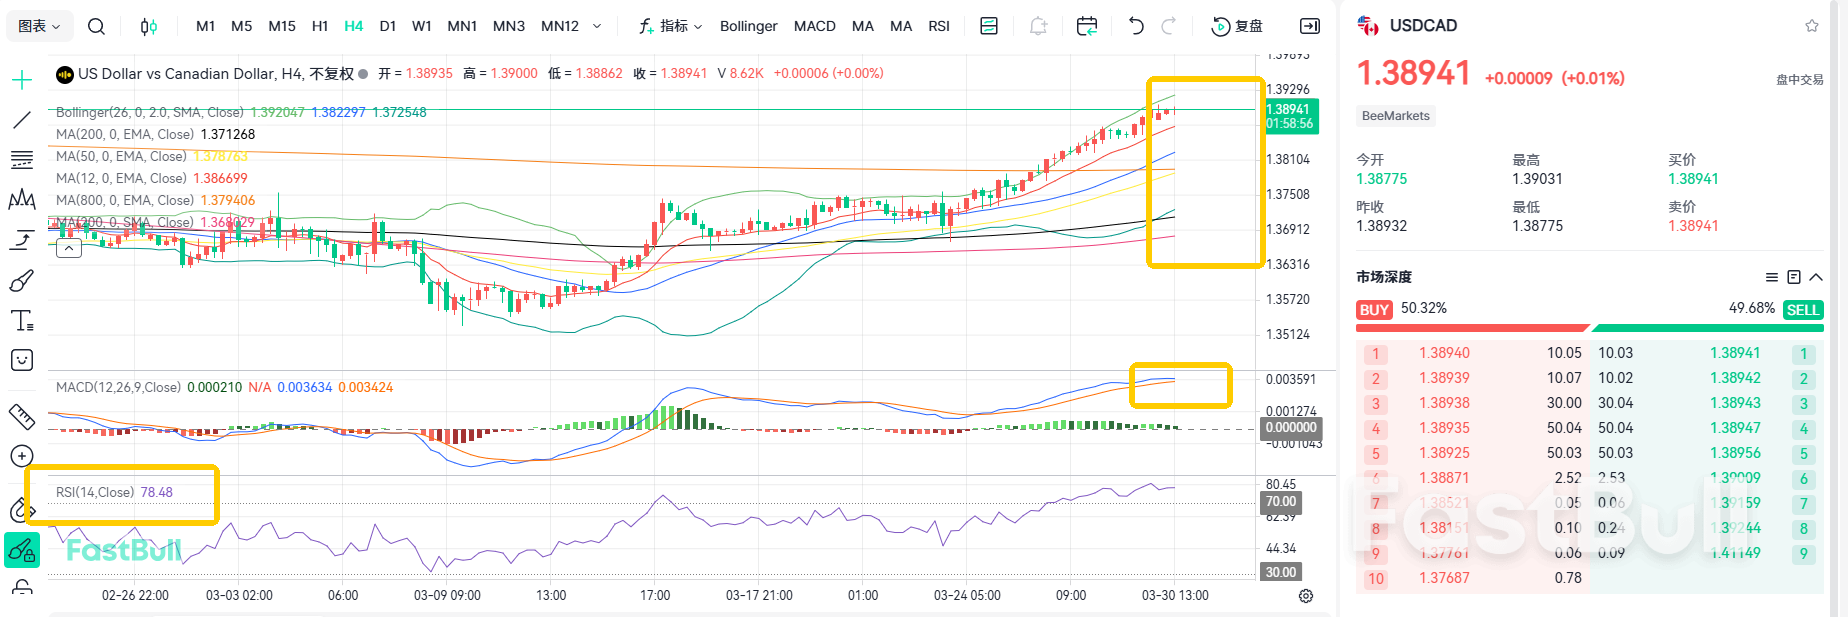Expand more timeframes dropdown arrow

tap(598, 26)
